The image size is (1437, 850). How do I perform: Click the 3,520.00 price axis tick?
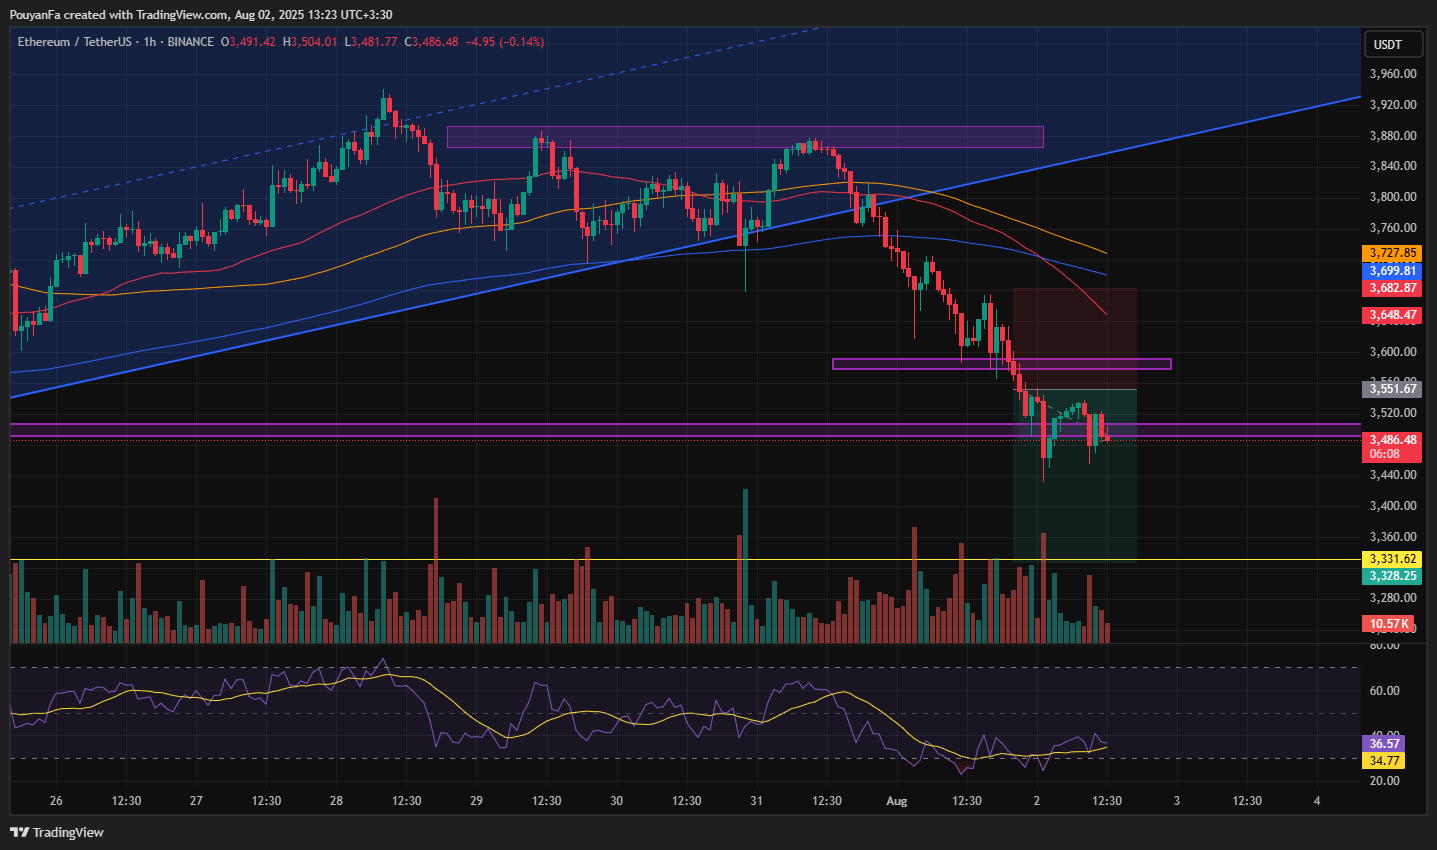click(1393, 413)
